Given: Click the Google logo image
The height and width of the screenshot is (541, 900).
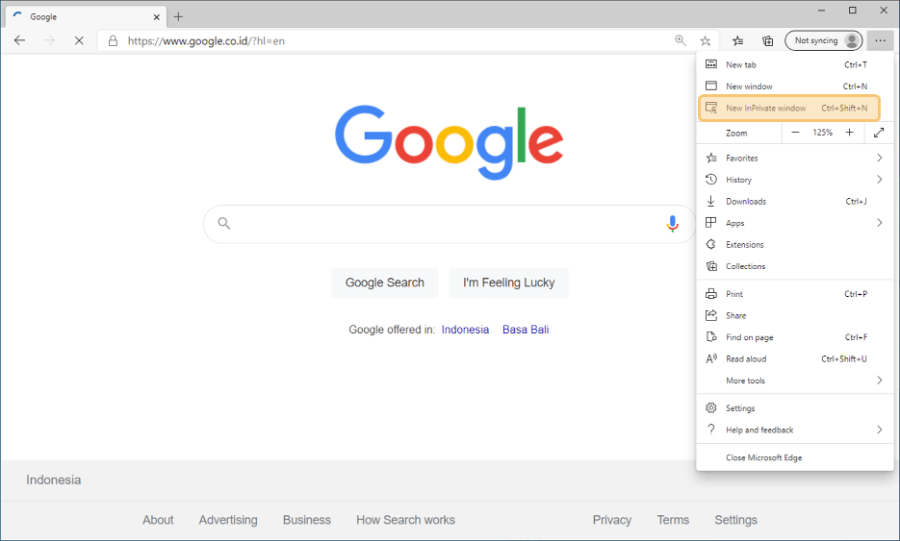Looking at the screenshot, I should click(449, 142).
